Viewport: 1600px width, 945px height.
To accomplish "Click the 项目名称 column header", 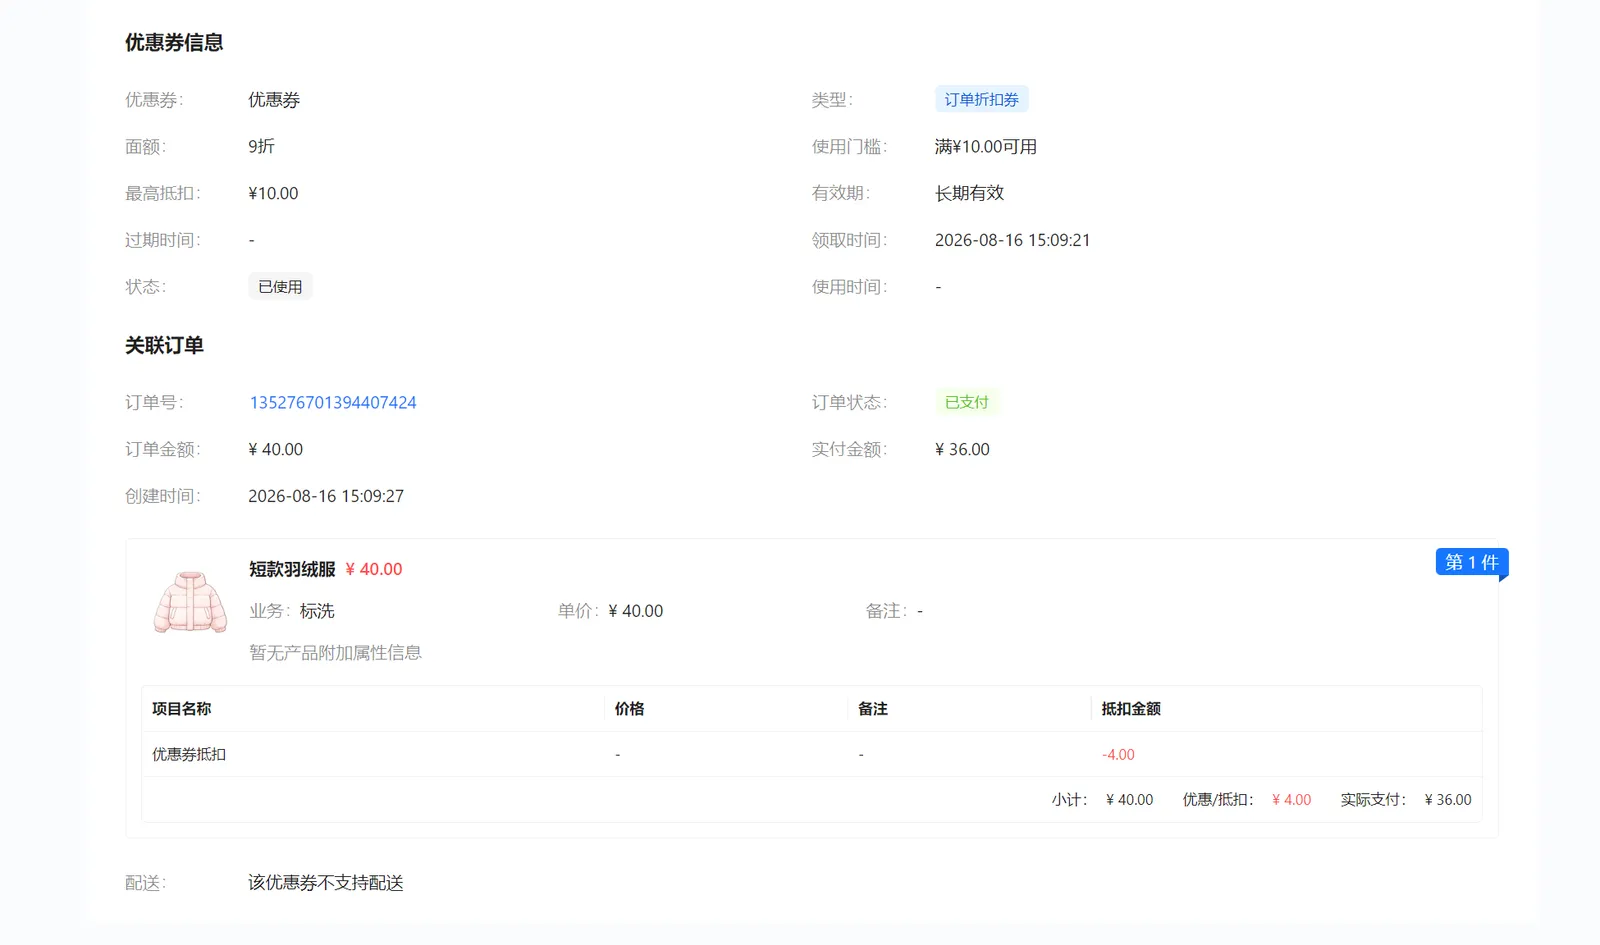I will click(x=182, y=708).
